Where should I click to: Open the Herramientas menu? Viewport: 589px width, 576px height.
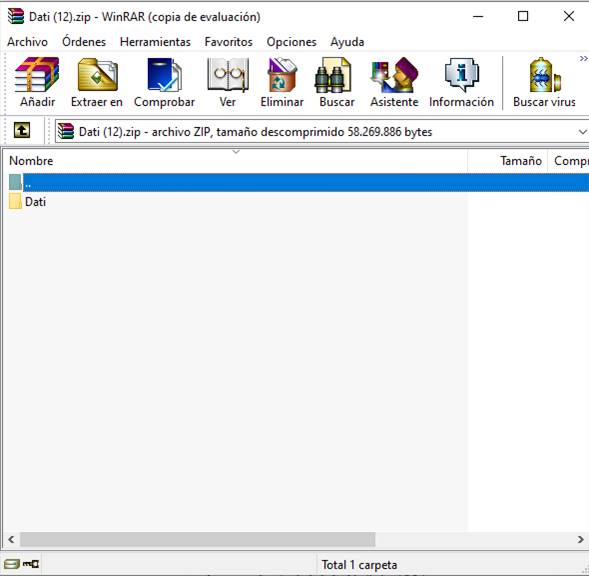tap(155, 42)
